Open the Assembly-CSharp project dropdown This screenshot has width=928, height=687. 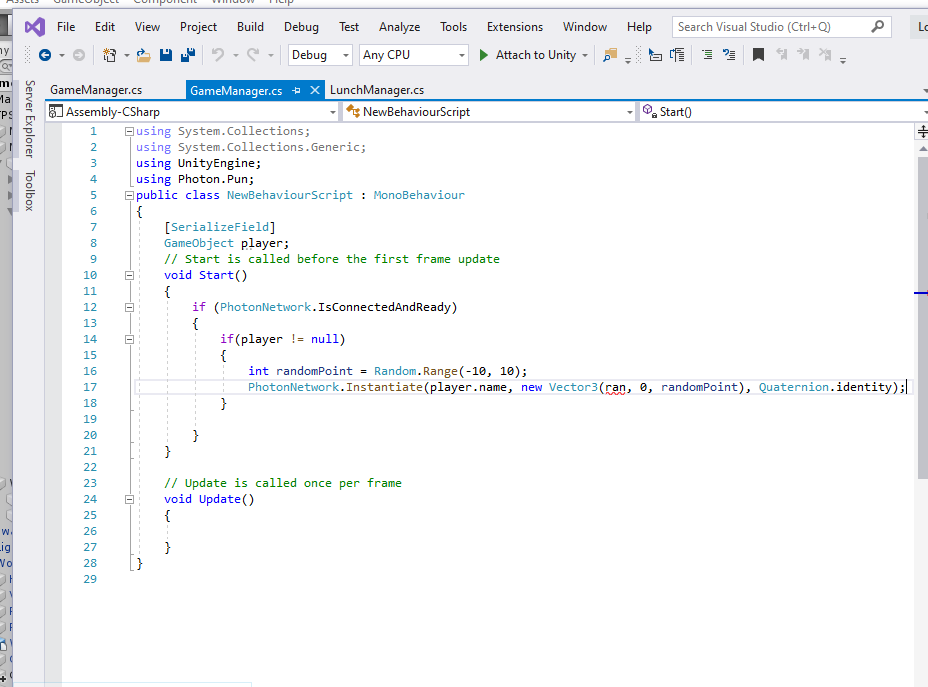coord(193,112)
